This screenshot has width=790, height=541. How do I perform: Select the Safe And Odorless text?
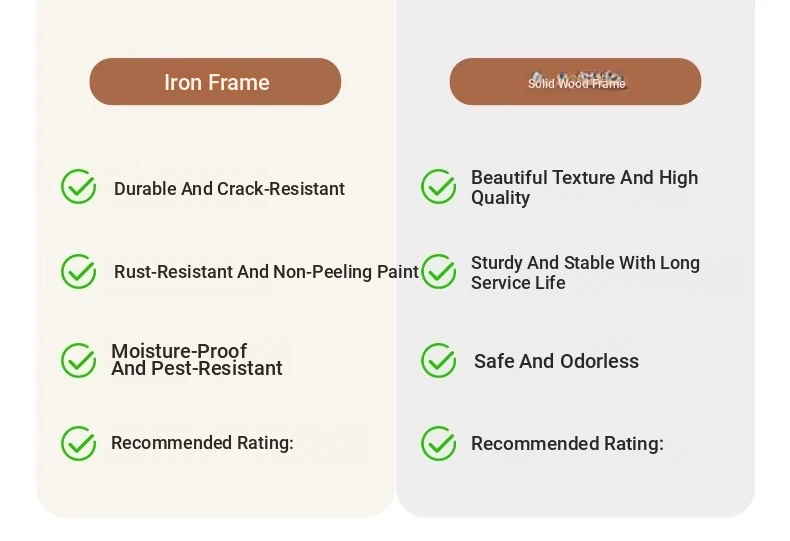[x=556, y=361]
